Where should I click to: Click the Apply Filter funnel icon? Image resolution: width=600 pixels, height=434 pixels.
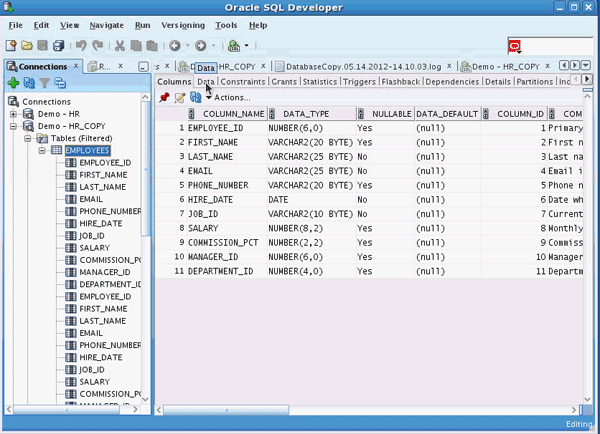coord(45,83)
